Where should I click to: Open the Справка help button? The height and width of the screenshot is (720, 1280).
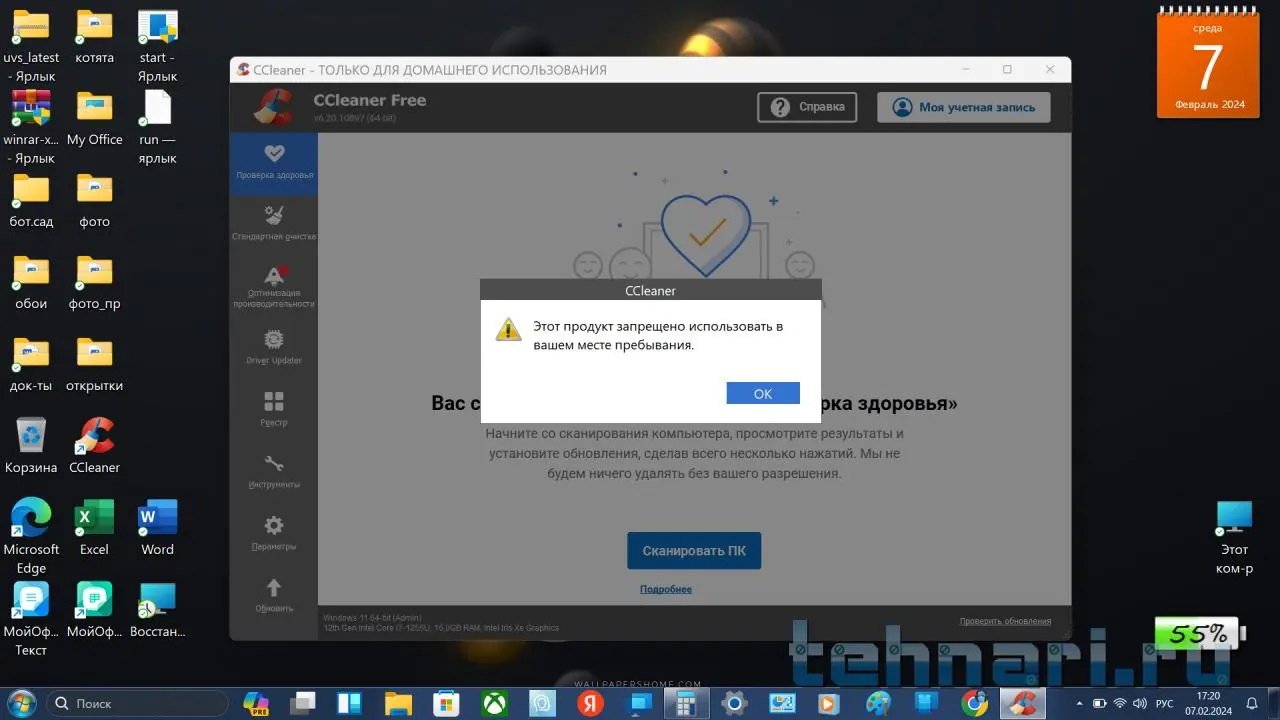point(807,107)
